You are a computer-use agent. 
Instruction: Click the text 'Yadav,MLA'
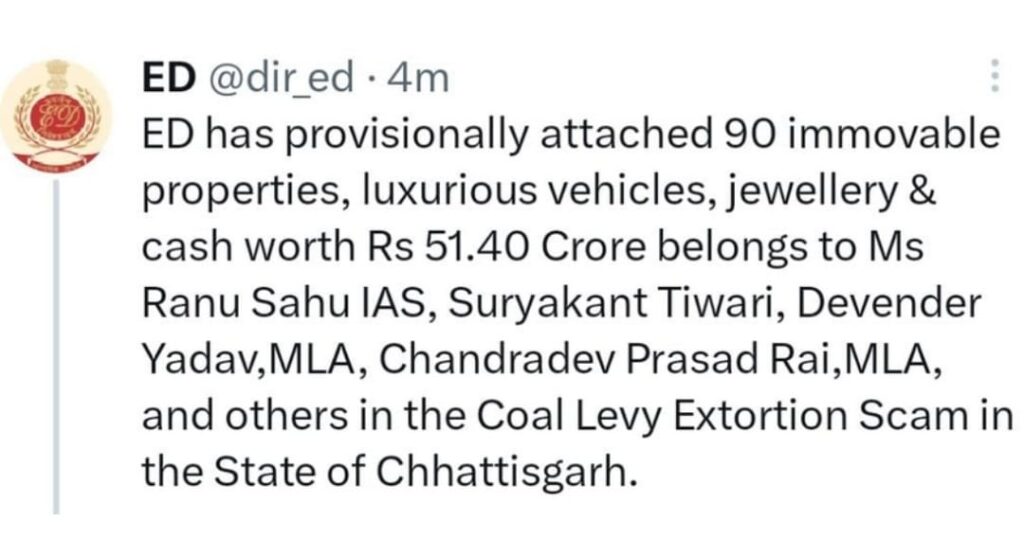(253, 361)
